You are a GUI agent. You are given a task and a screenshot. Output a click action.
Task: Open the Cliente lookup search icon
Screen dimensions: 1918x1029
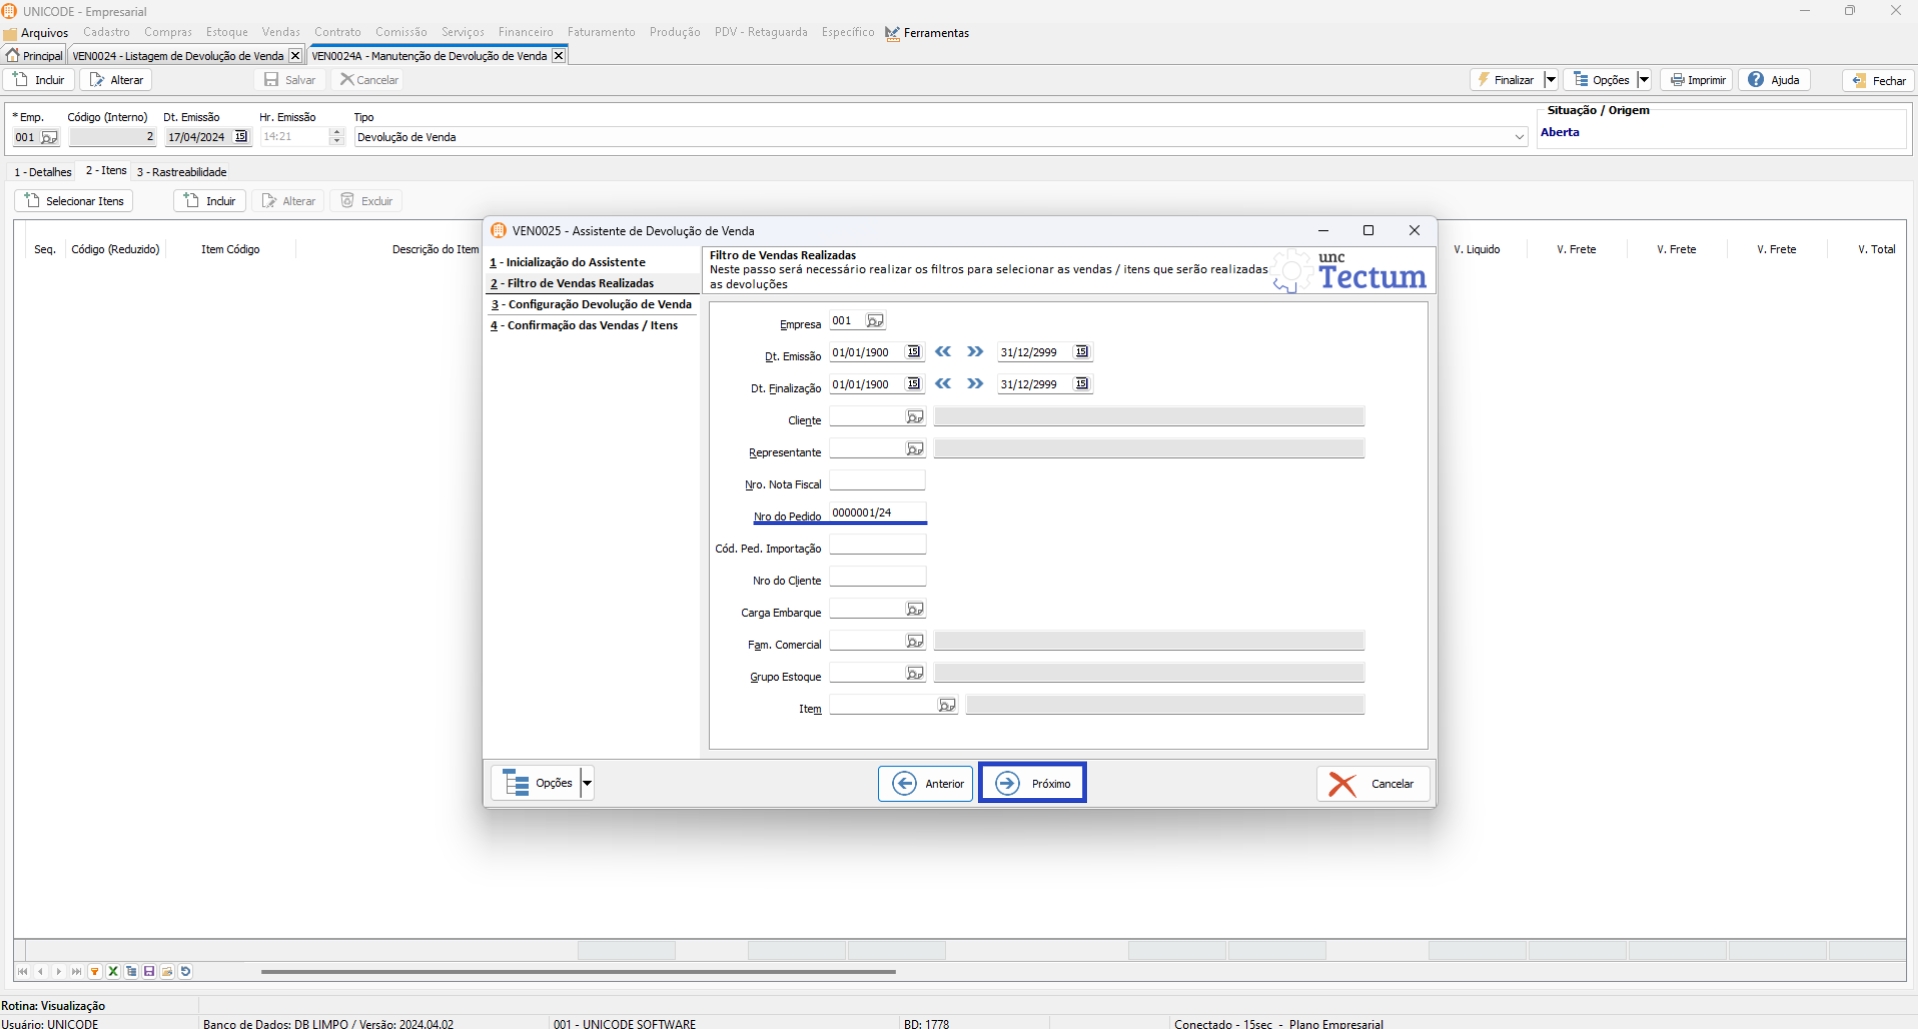(x=914, y=417)
